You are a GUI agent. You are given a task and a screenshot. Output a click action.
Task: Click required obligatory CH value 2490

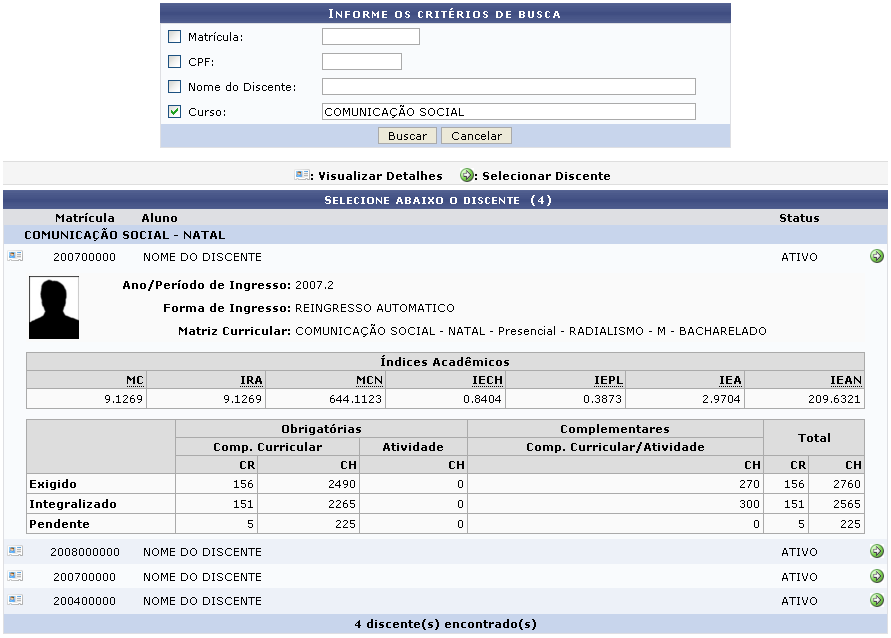[342, 484]
